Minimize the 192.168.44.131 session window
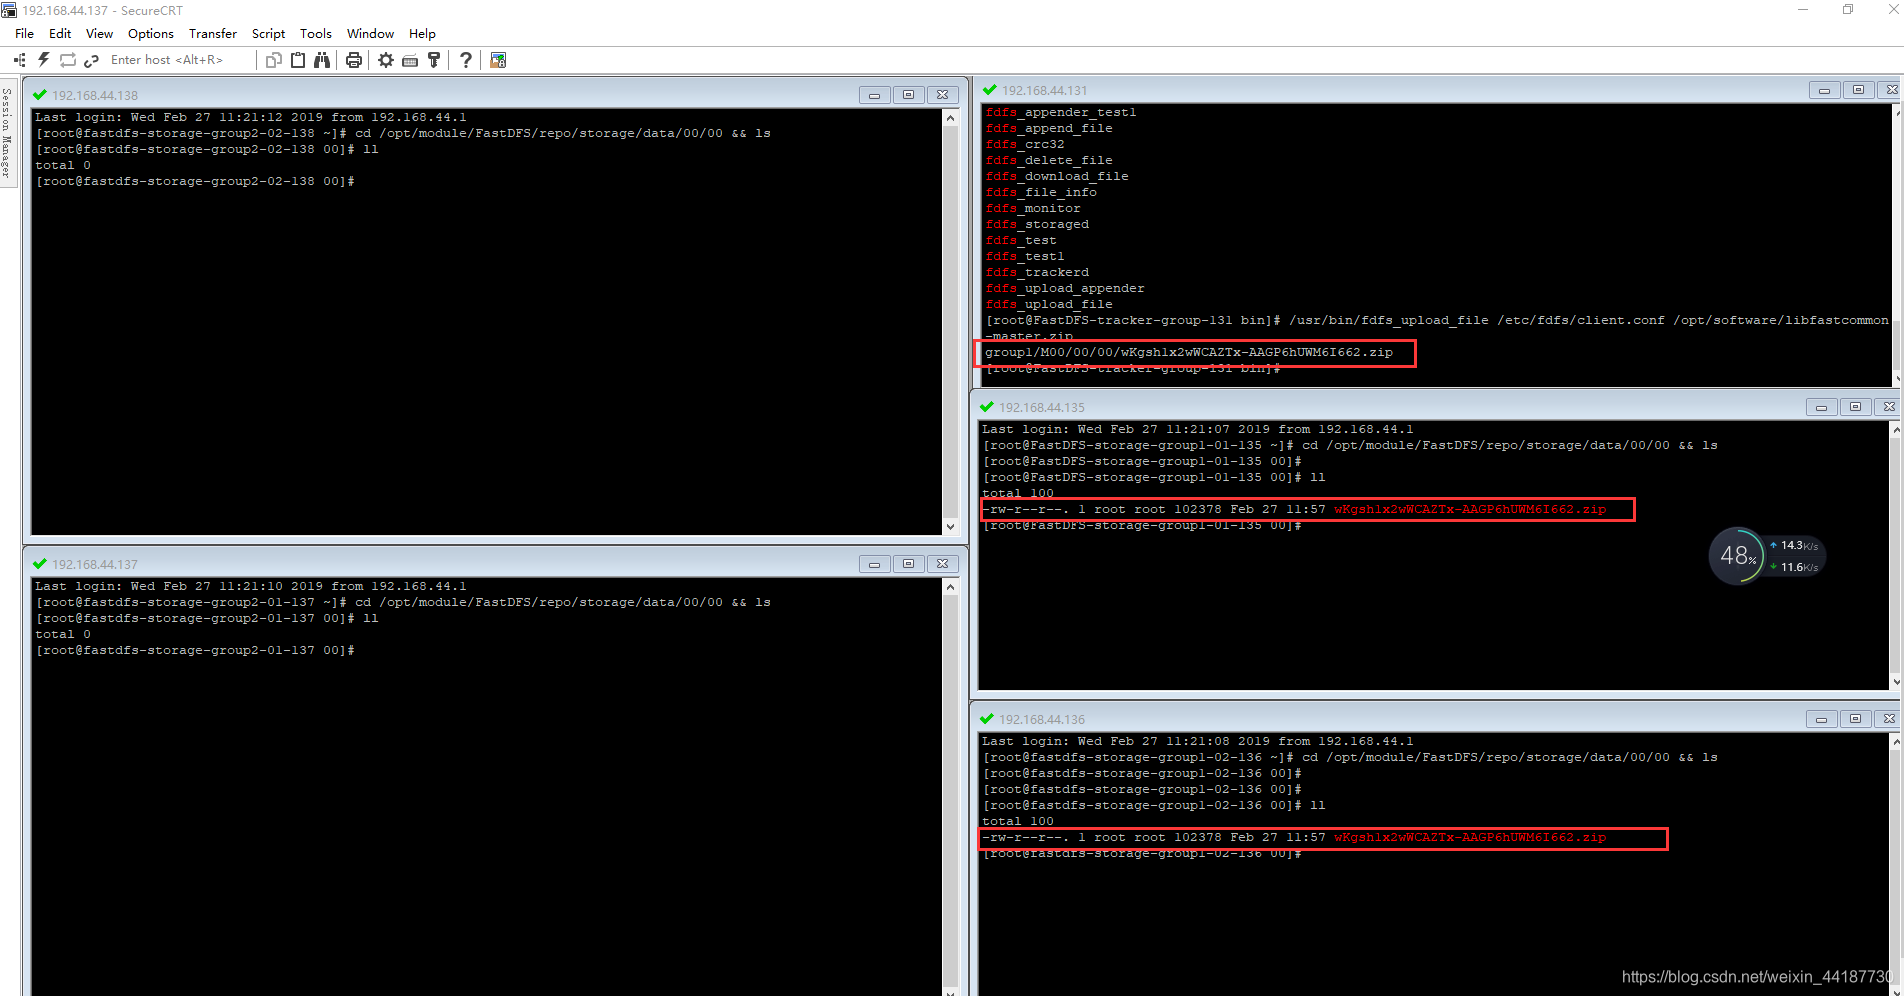The width and height of the screenshot is (1904, 996). [x=1824, y=90]
